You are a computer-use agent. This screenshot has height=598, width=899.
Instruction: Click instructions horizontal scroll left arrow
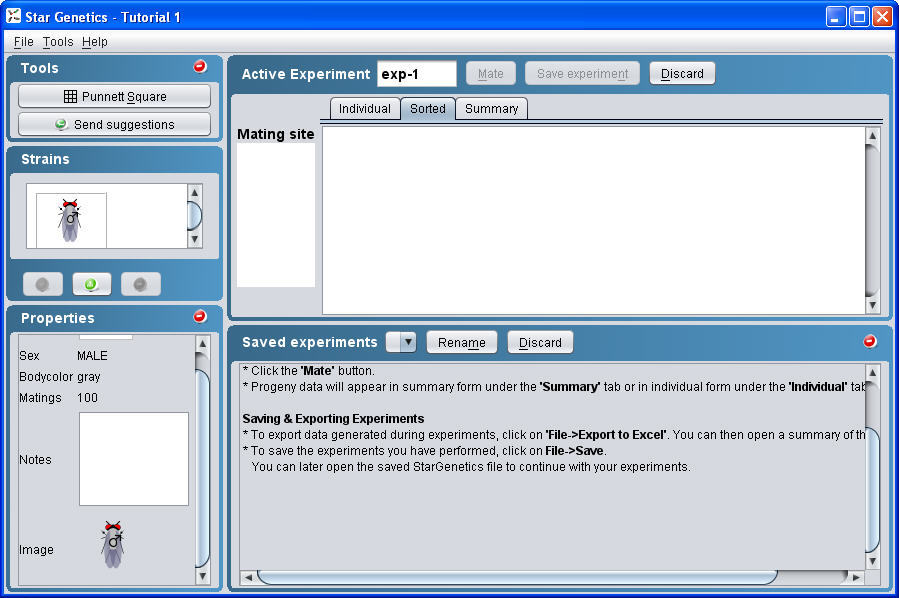pyautogui.click(x=248, y=577)
